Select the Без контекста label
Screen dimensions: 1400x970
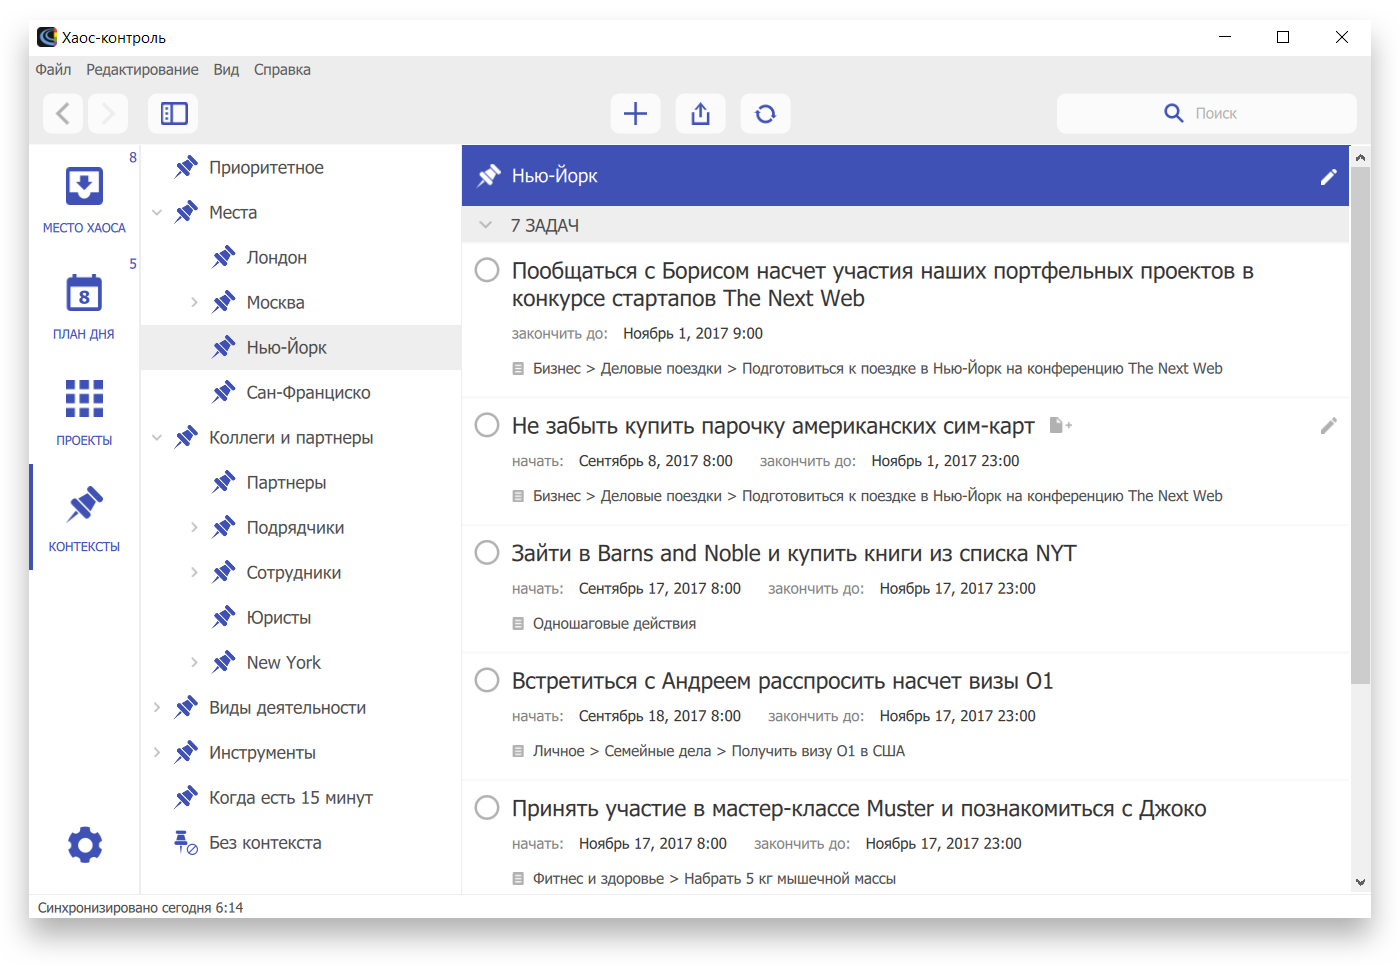click(x=265, y=842)
